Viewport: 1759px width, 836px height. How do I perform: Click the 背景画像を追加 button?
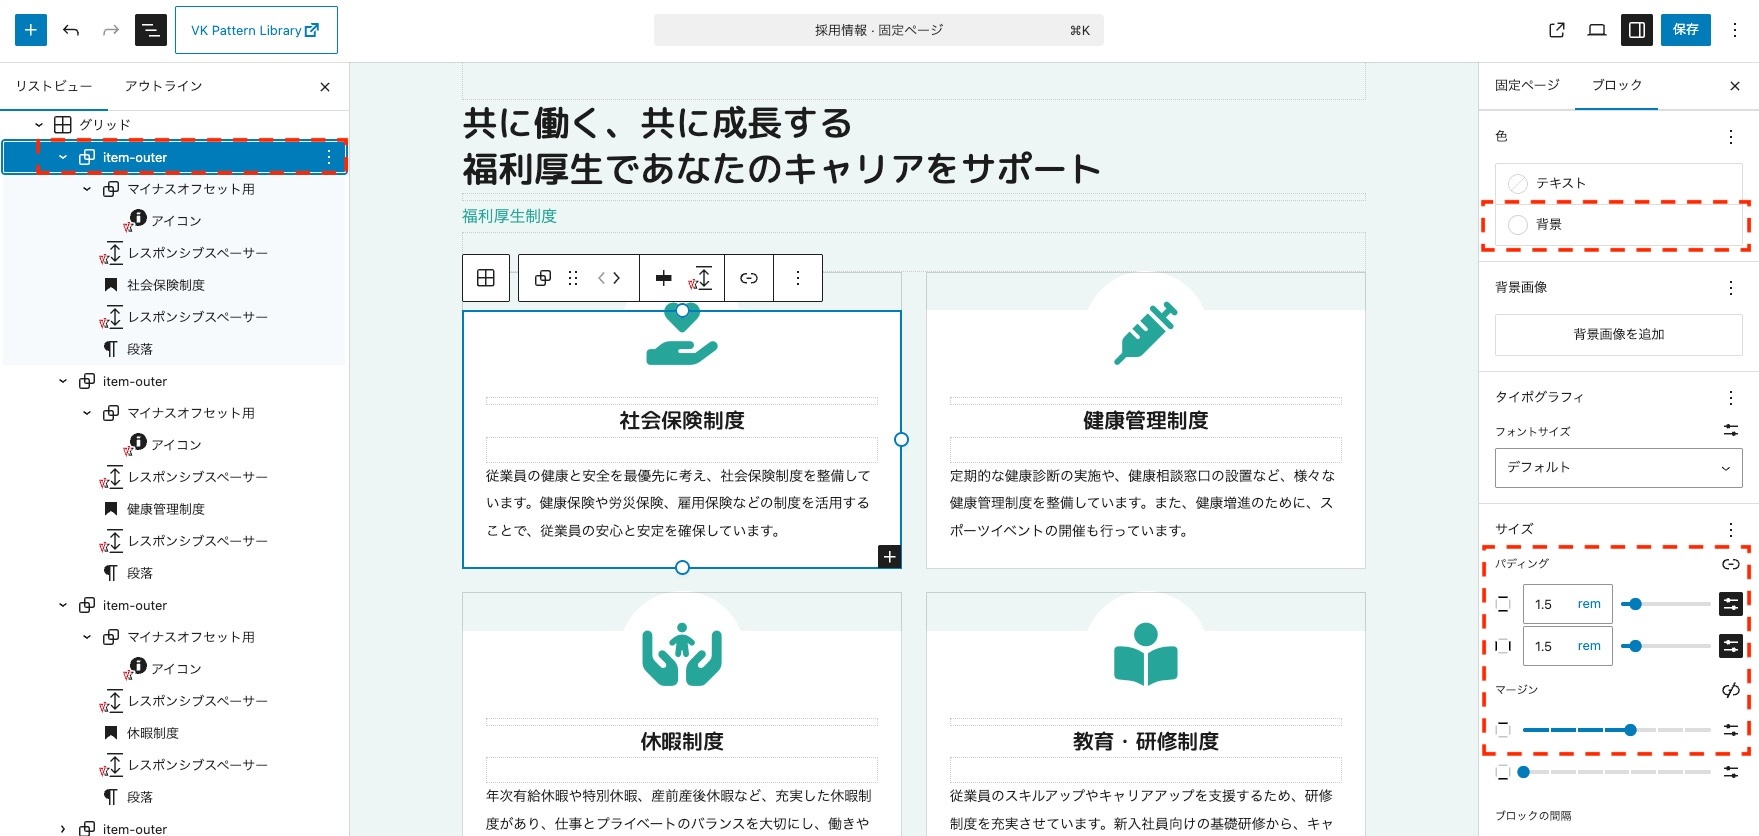click(1618, 334)
